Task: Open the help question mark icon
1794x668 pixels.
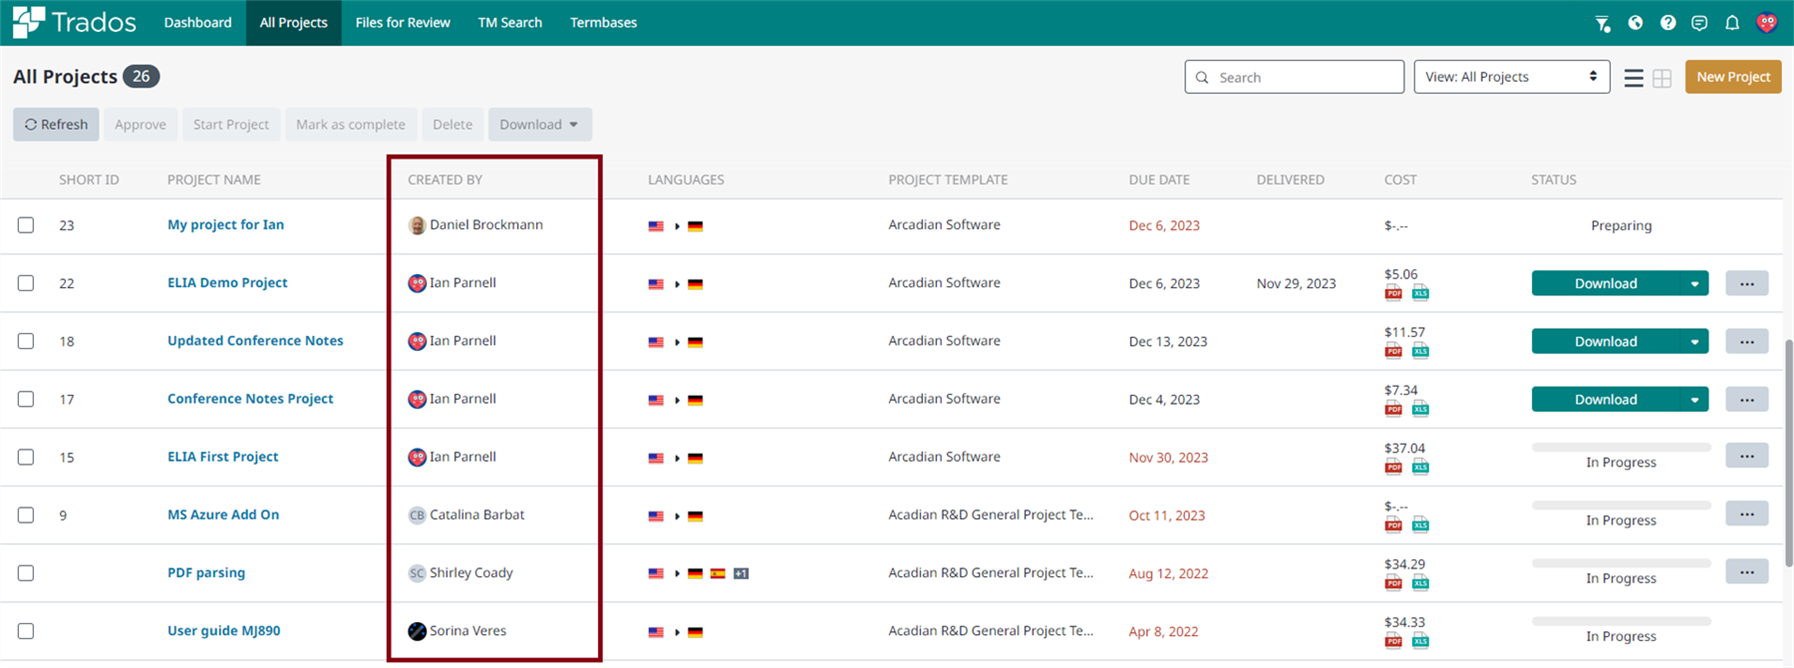Action: click(x=1668, y=22)
